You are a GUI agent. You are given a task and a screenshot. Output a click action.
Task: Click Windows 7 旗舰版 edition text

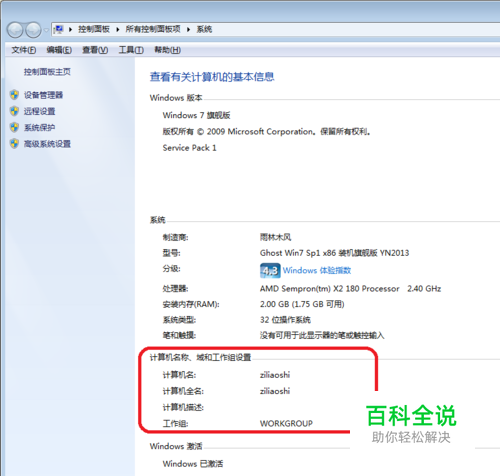[196, 115]
